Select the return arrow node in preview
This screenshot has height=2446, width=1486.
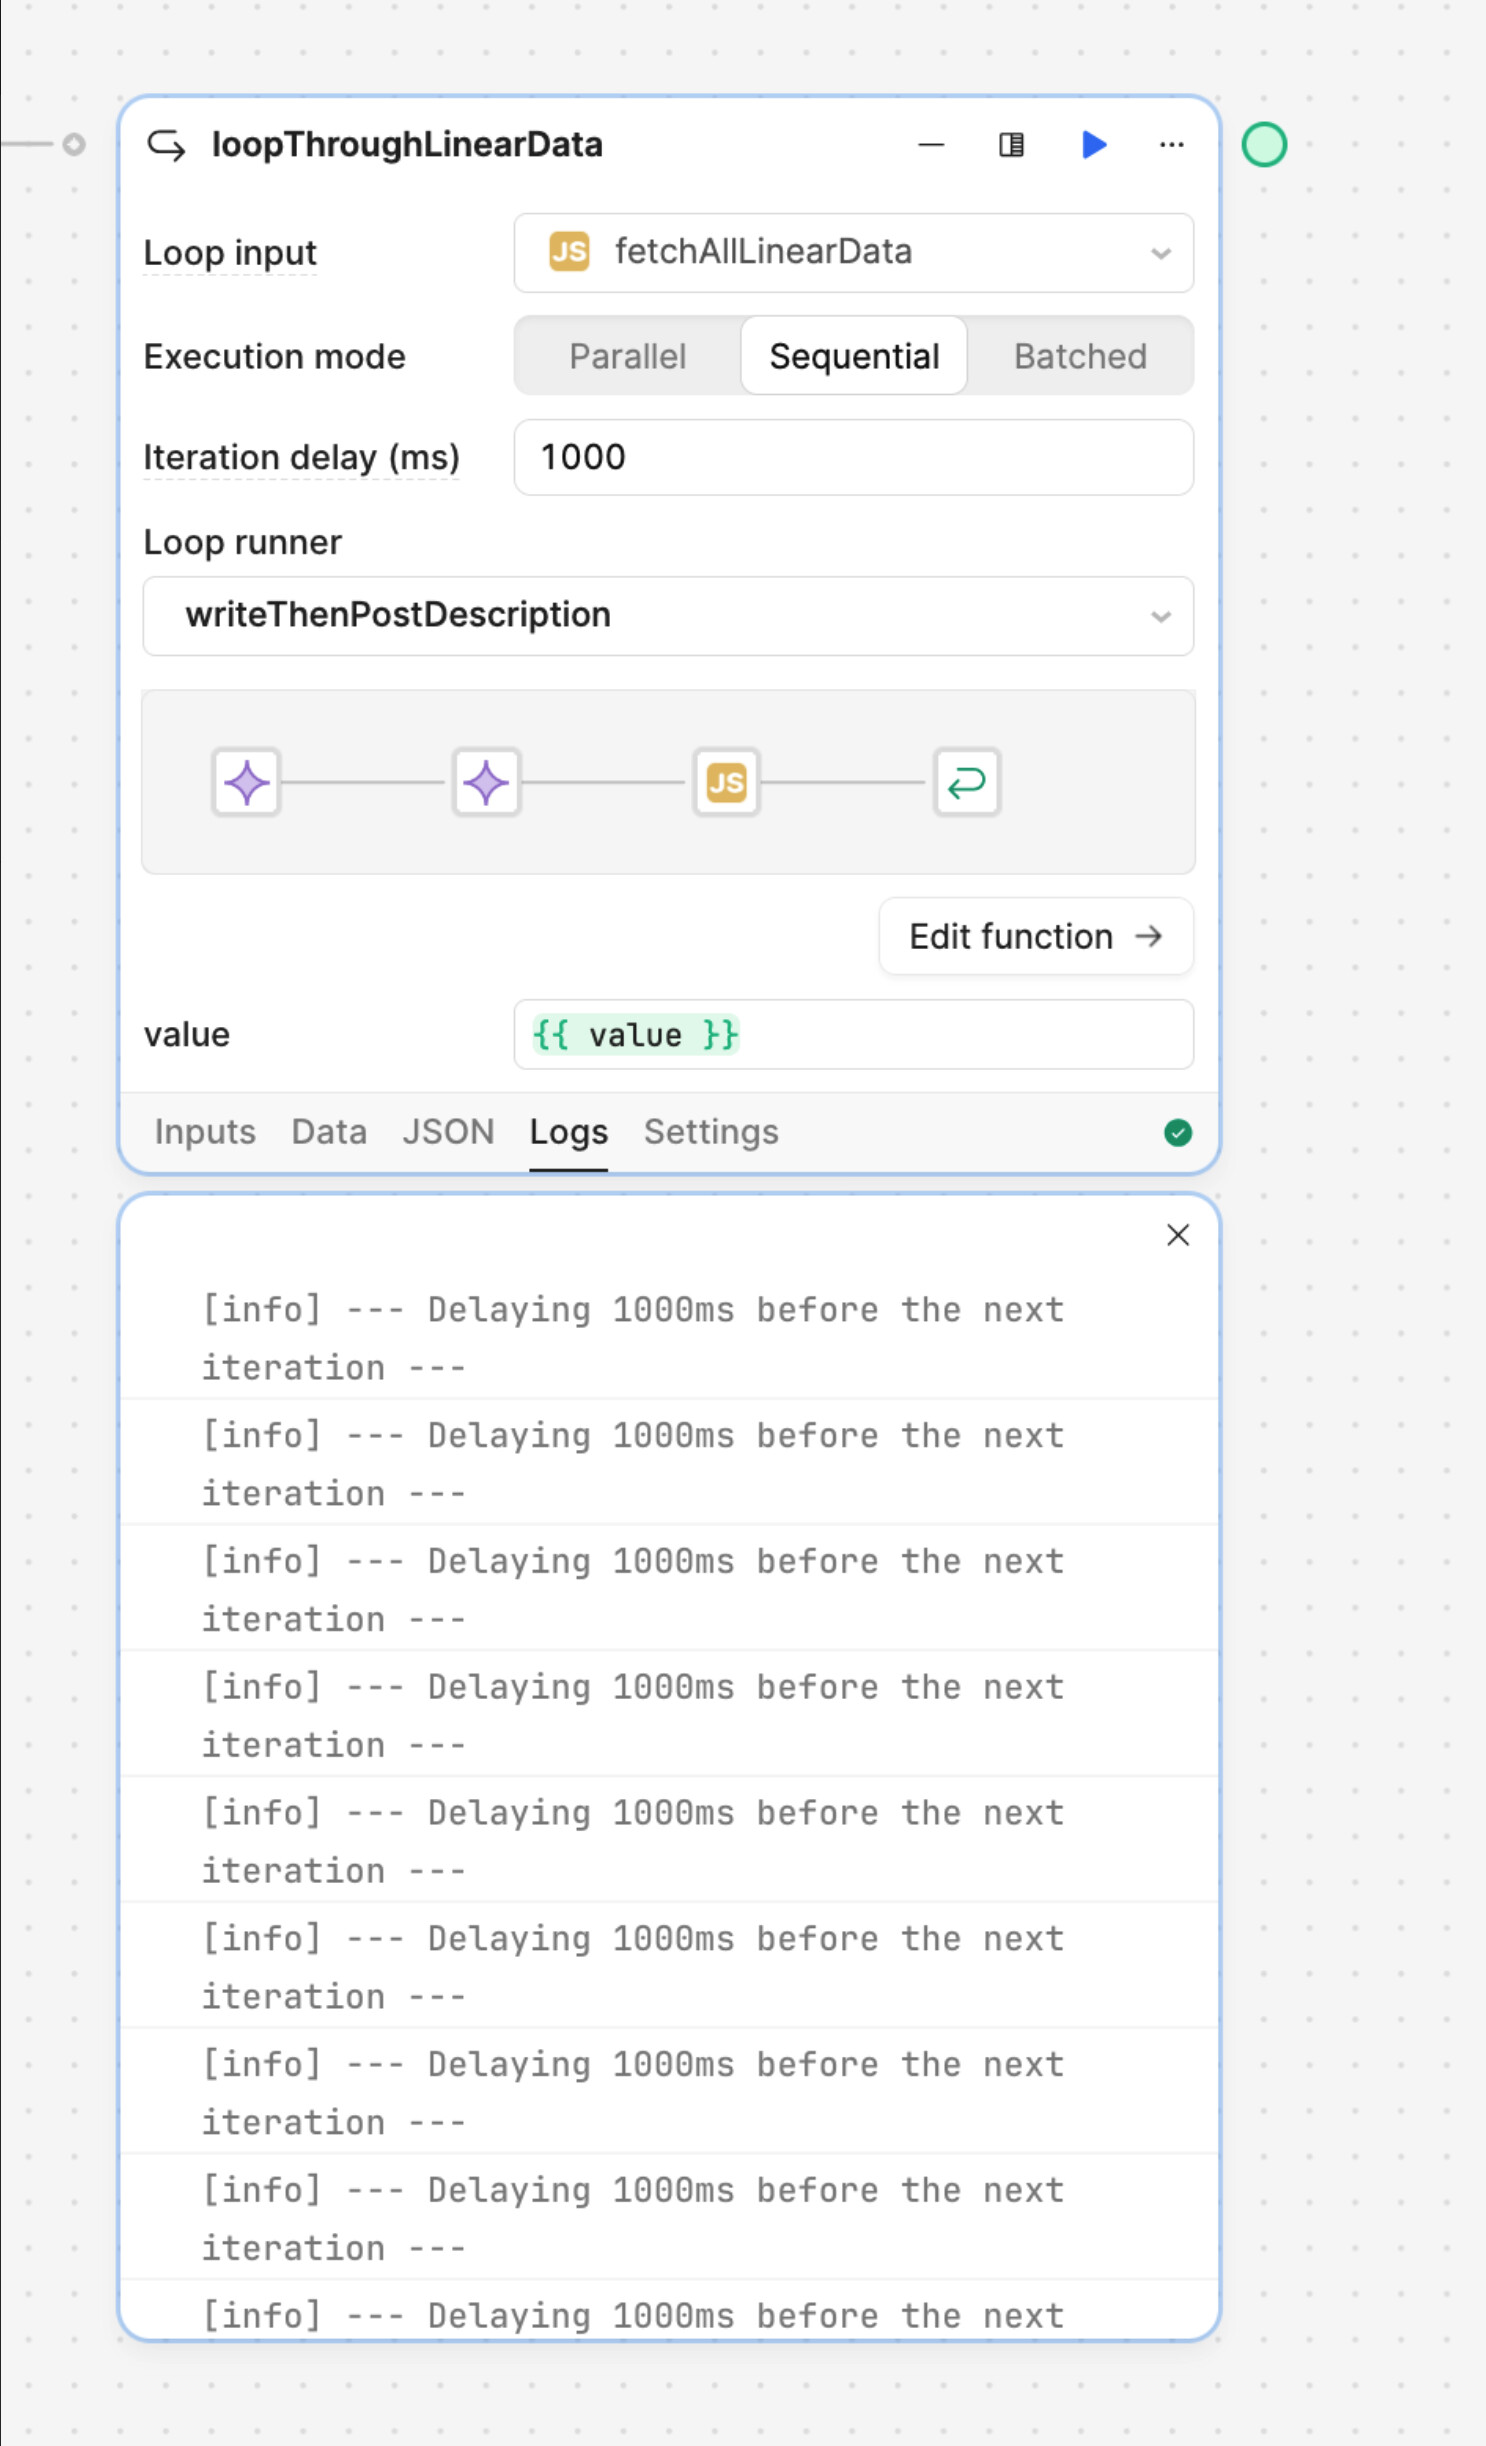[x=967, y=782]
